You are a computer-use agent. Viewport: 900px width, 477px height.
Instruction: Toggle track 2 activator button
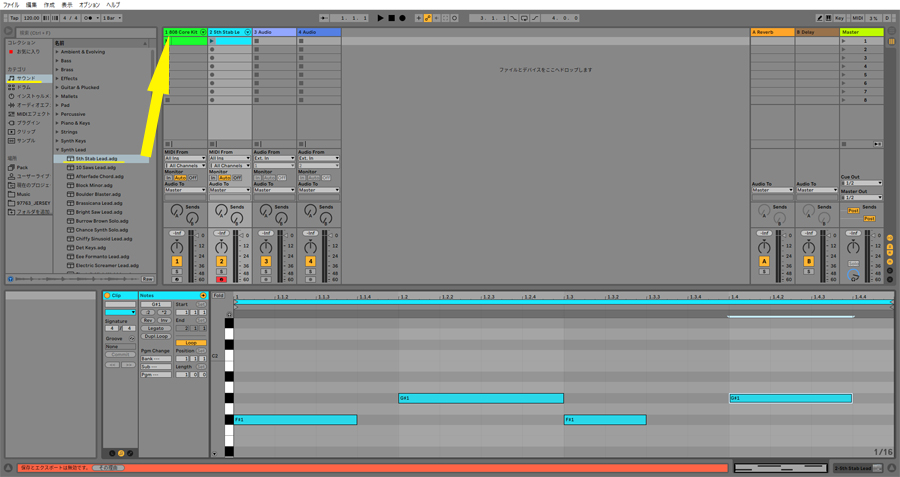221,261
